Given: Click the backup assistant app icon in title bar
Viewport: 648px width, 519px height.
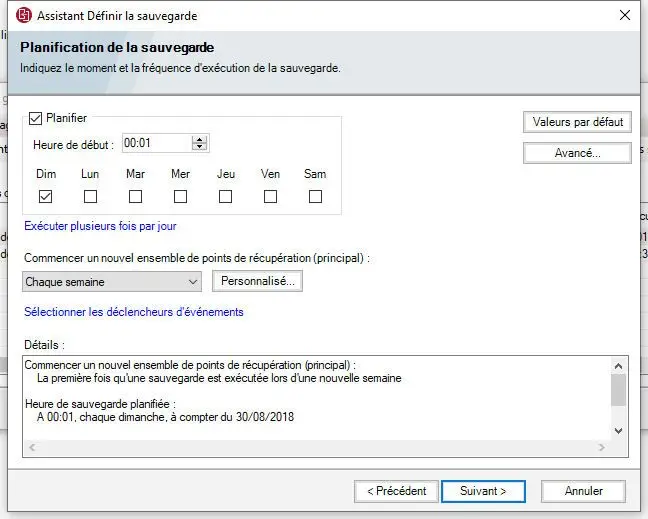Looking at the screenshot, I should tap(24, 15).
